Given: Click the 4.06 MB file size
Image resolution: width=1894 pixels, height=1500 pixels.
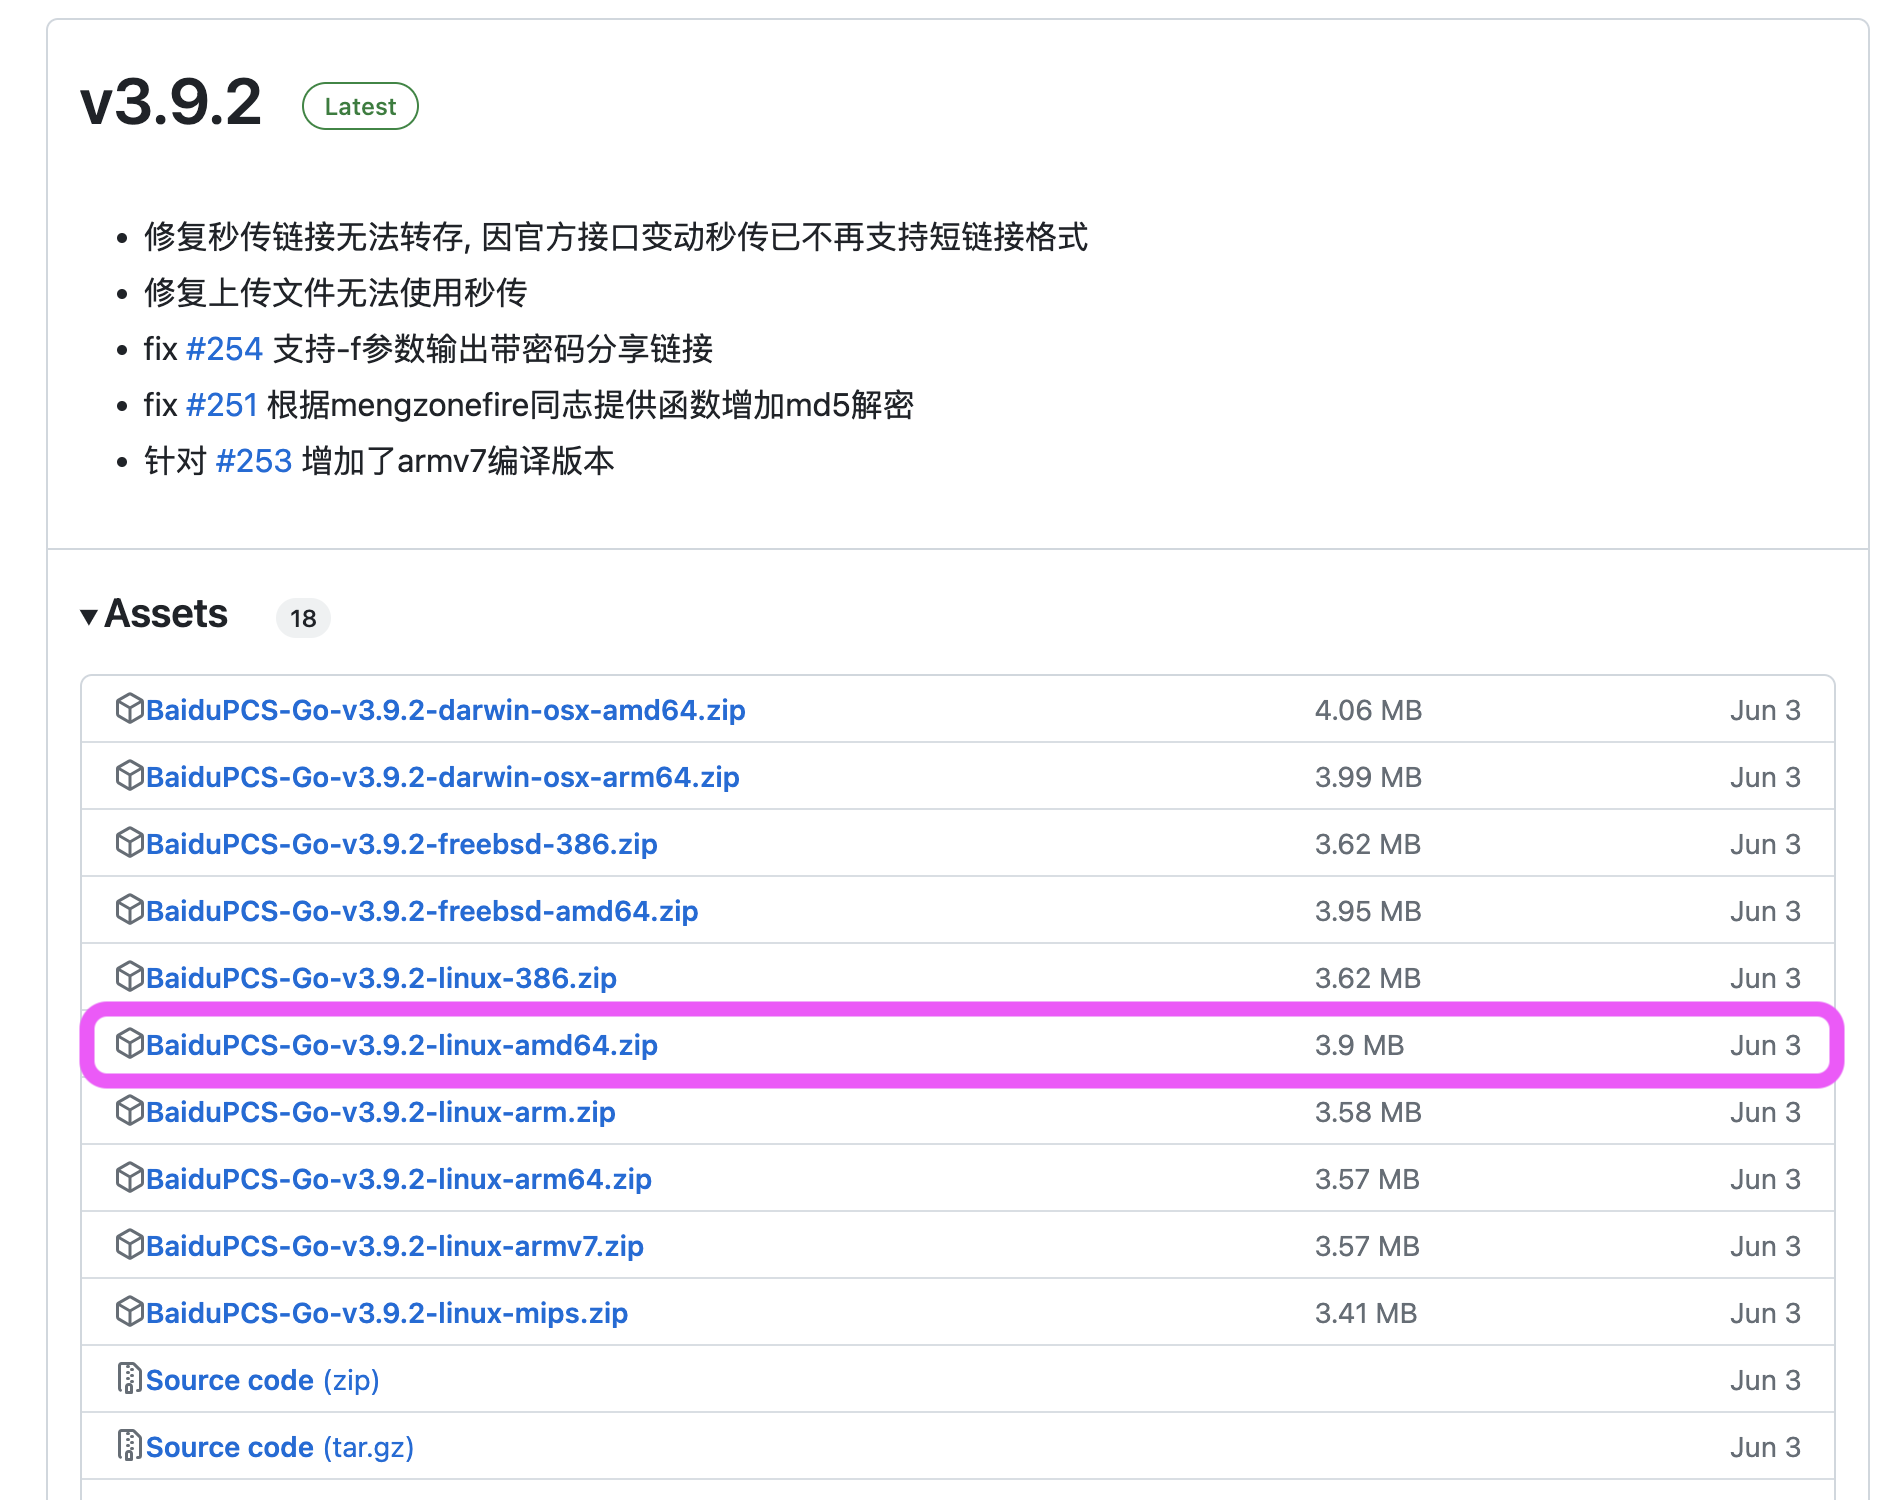Looking at the screenshot, I should coord(1368,710).
